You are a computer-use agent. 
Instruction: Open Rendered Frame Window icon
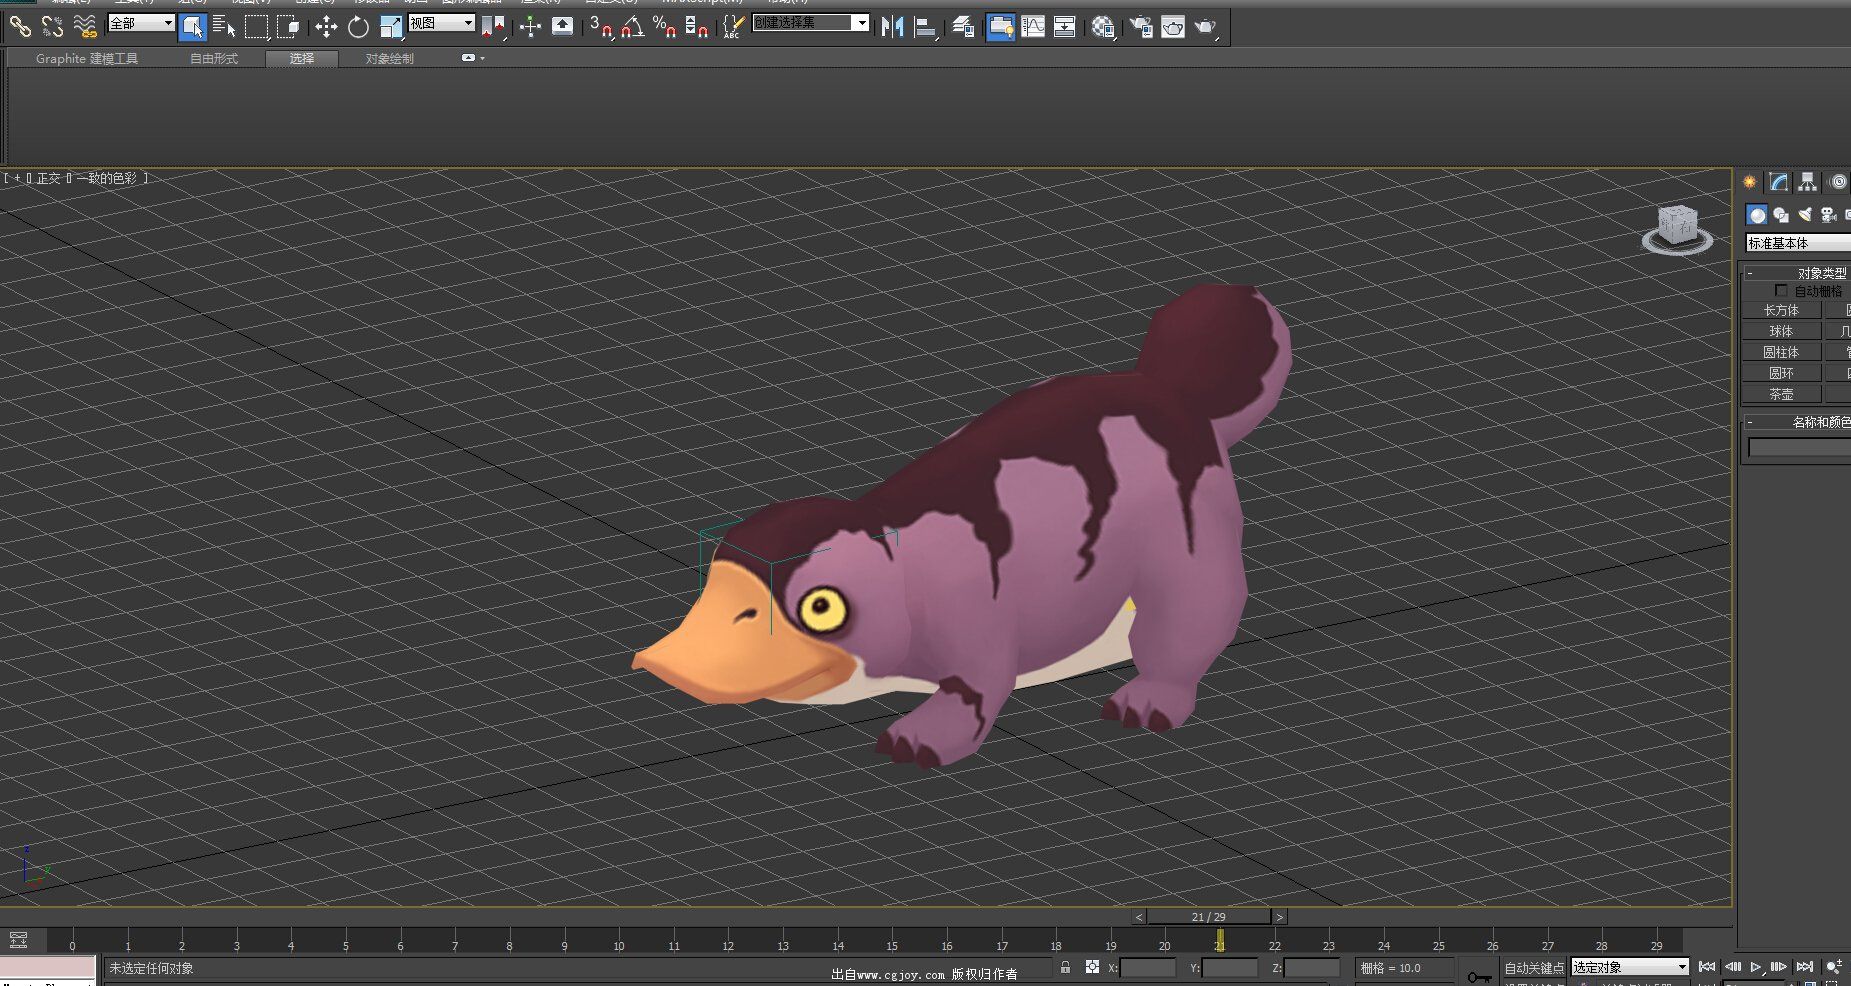tap(1173, 27)
